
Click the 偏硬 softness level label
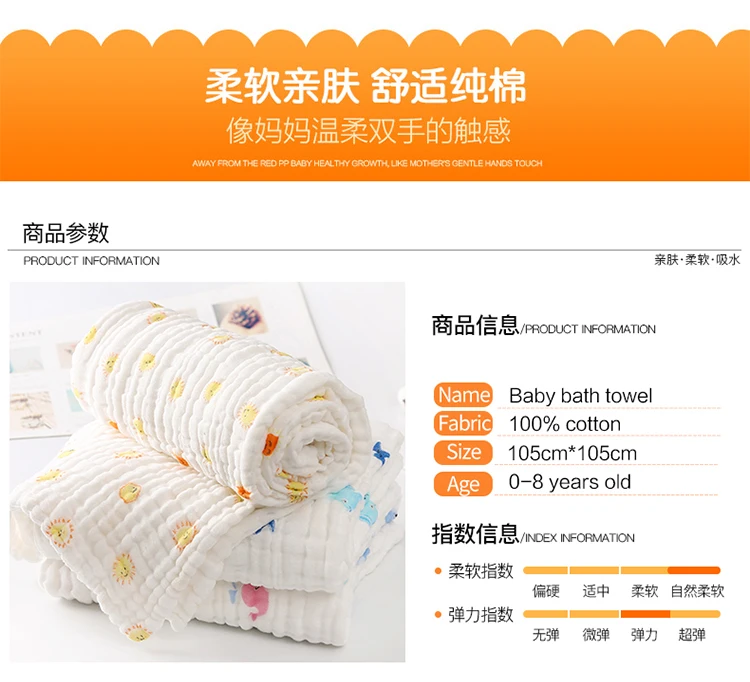pos(546,592)
